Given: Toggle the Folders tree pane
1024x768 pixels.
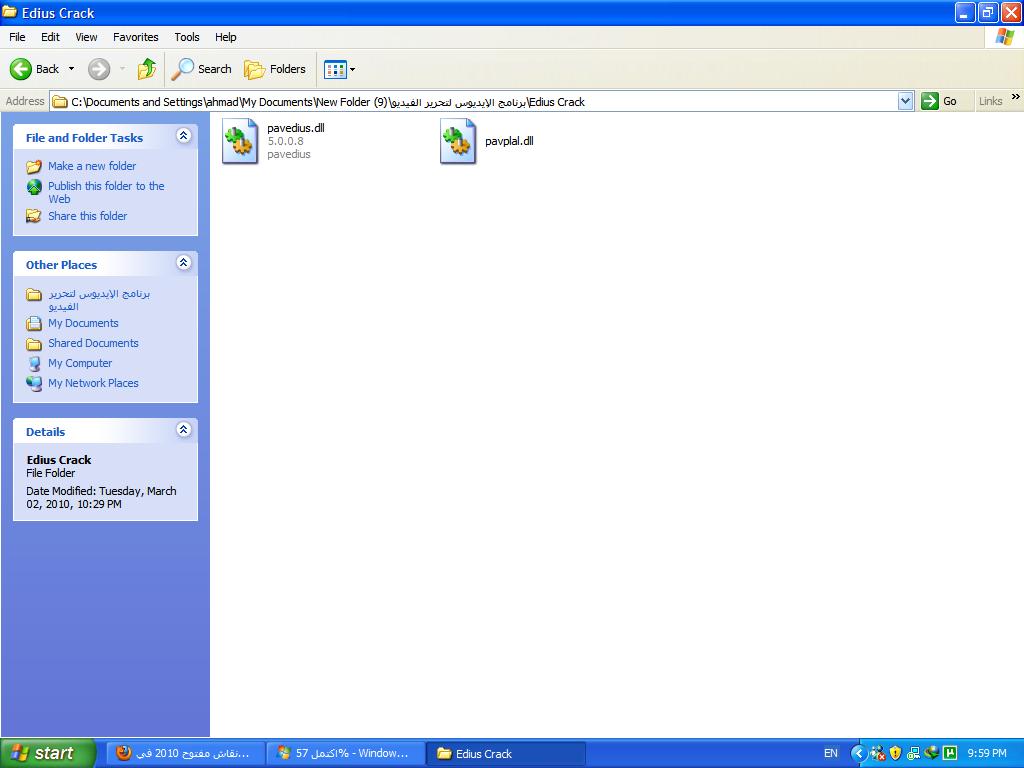Looking at the screenshot, I should (x=275, y=69).
